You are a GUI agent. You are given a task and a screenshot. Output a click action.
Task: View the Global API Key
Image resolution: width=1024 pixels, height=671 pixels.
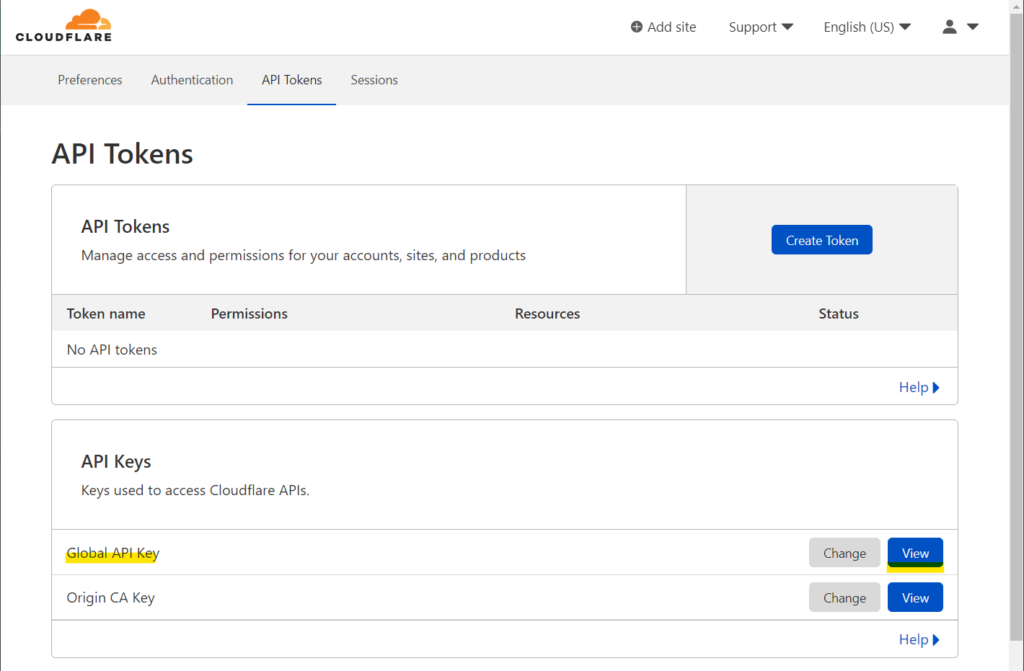(x=915, y=553)
